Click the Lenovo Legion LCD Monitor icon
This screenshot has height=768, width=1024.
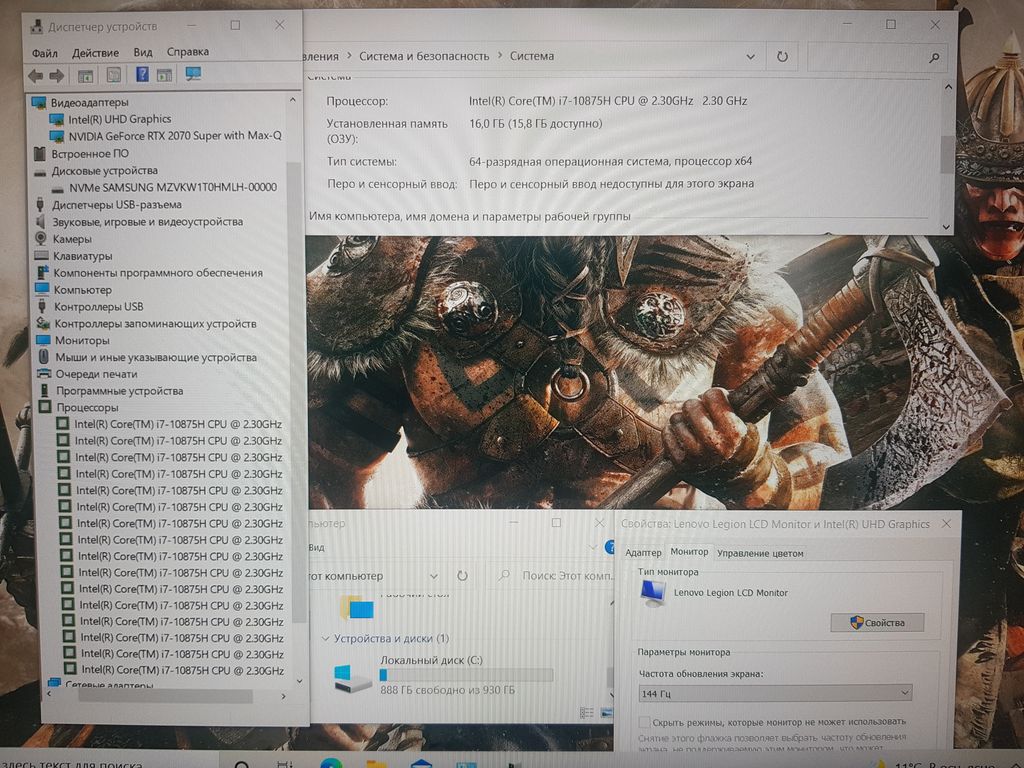[x=654, y=593]
